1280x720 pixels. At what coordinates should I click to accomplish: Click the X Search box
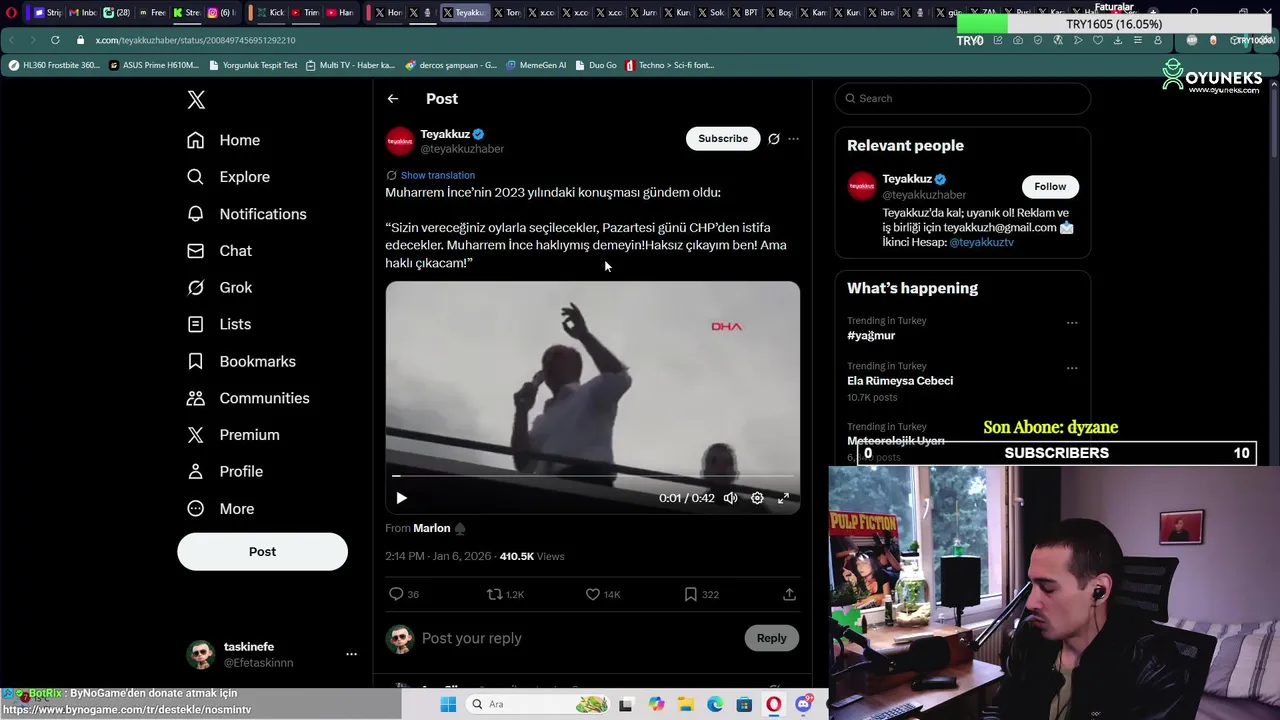point(962,98)
